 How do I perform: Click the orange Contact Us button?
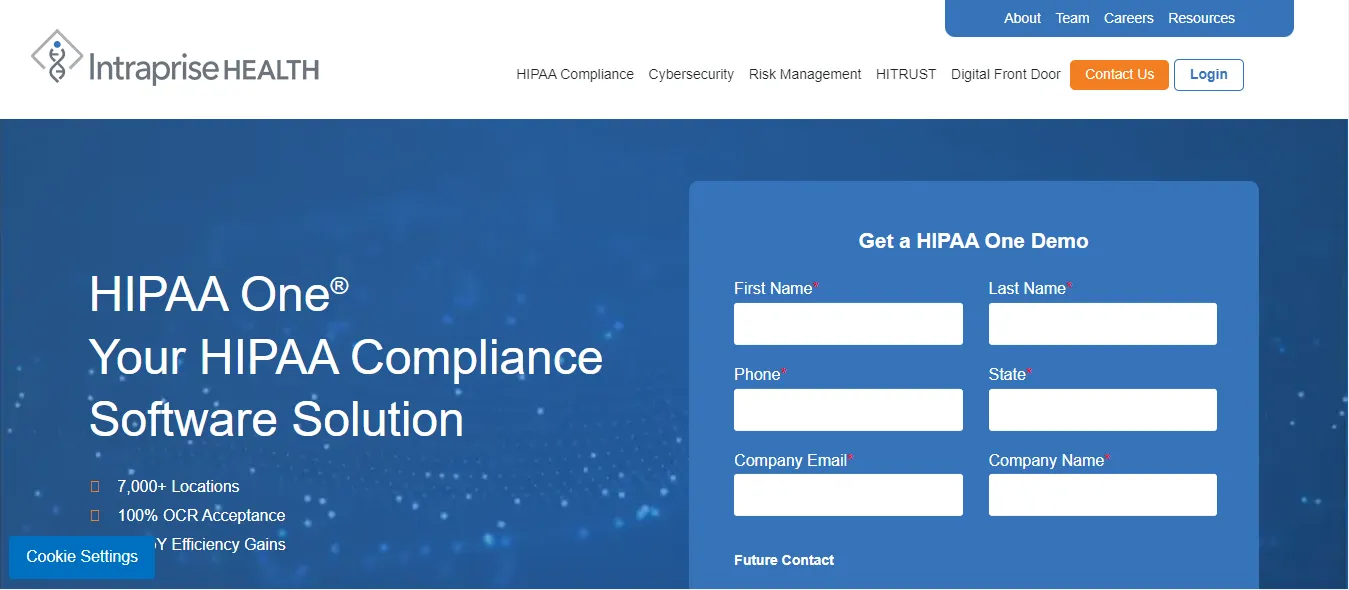tap(1119, 75)
